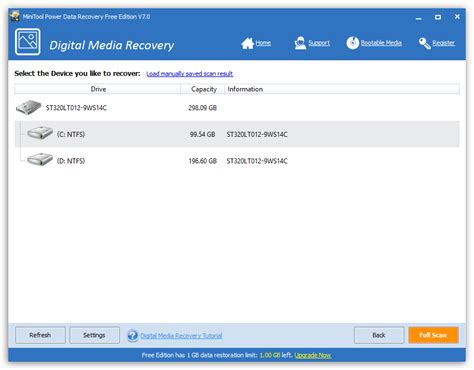Click the Upgrade Now link
474x370 pixels.
click(x=313, y=355)
